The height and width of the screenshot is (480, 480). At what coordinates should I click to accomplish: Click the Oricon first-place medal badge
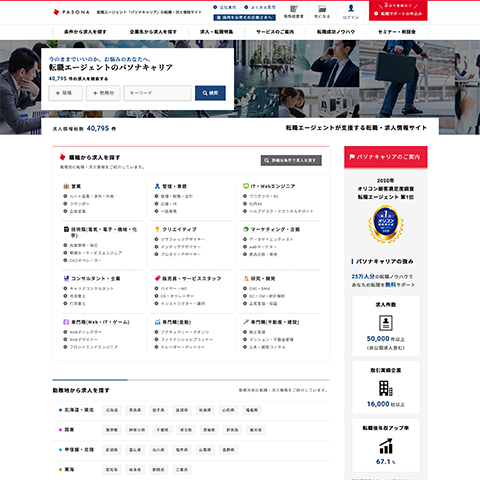point(386,224)
